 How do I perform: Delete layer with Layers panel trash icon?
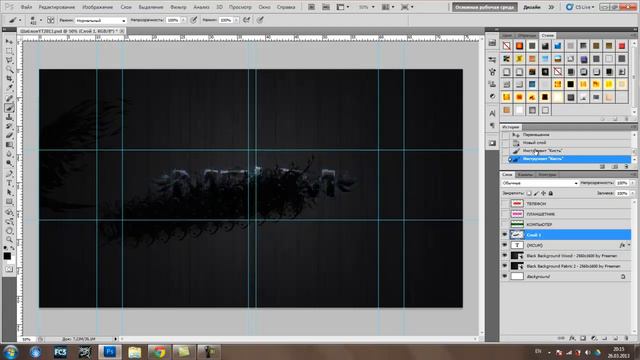(626, 338)
